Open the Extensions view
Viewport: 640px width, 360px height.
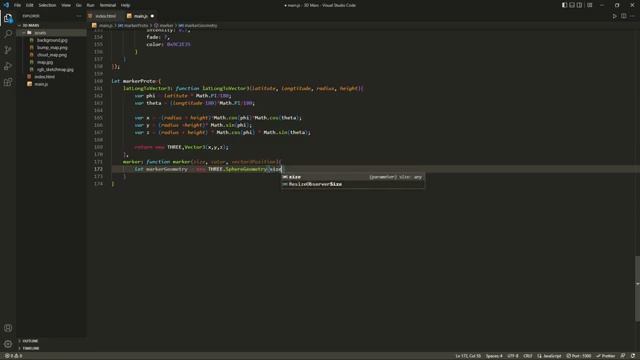coord(8,82)
